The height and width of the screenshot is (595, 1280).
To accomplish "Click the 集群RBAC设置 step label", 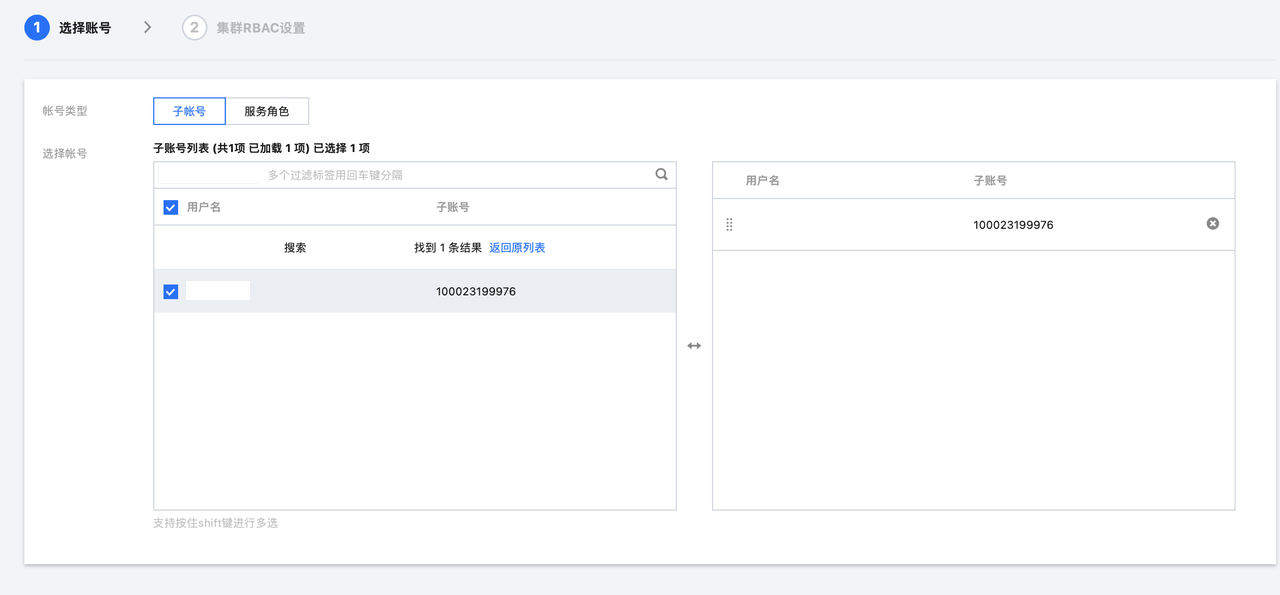I will point(260,28).
